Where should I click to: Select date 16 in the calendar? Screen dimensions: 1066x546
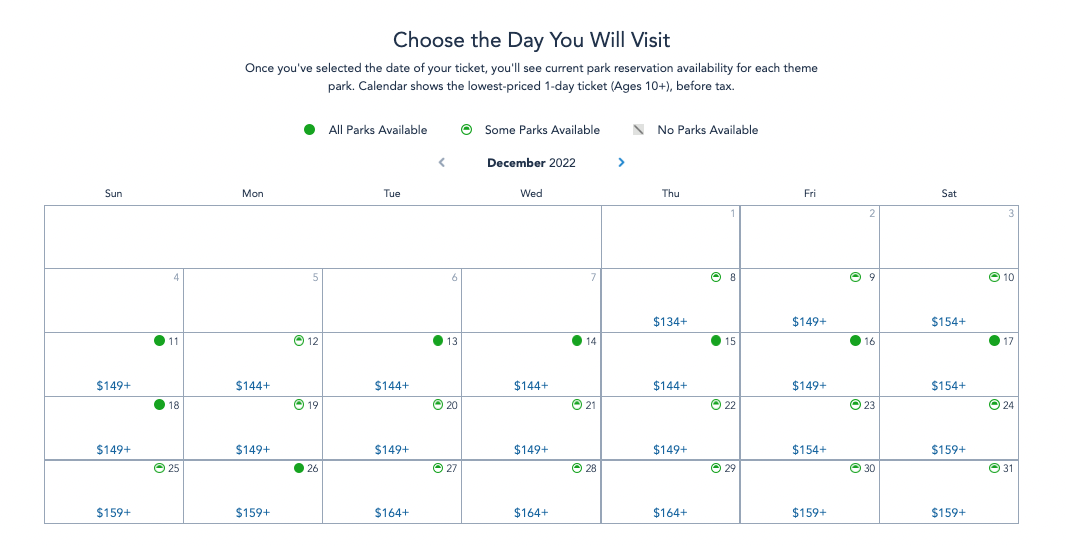(x=869, y=342)
